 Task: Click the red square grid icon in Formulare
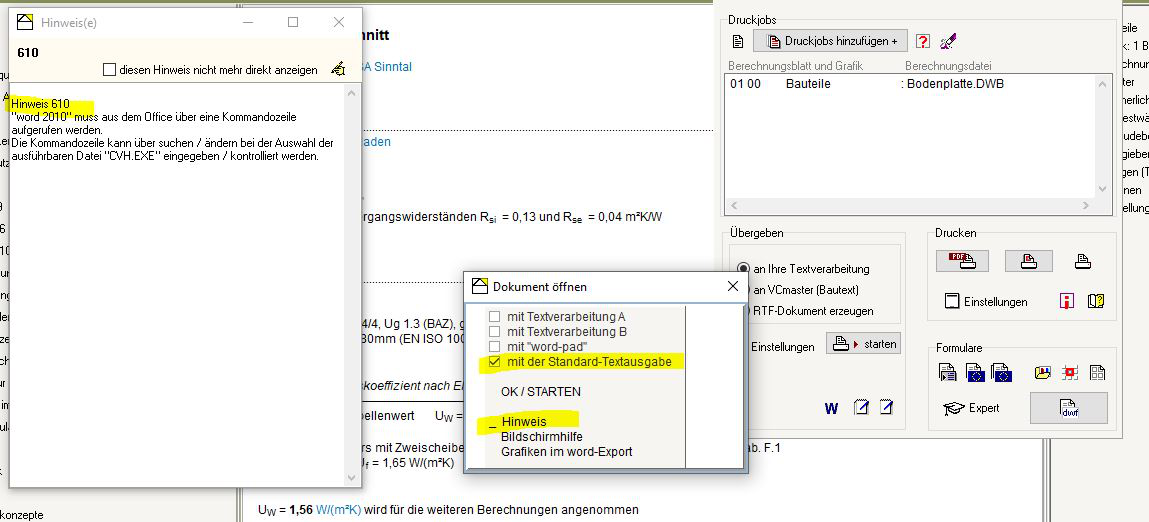coord(1070,372)
